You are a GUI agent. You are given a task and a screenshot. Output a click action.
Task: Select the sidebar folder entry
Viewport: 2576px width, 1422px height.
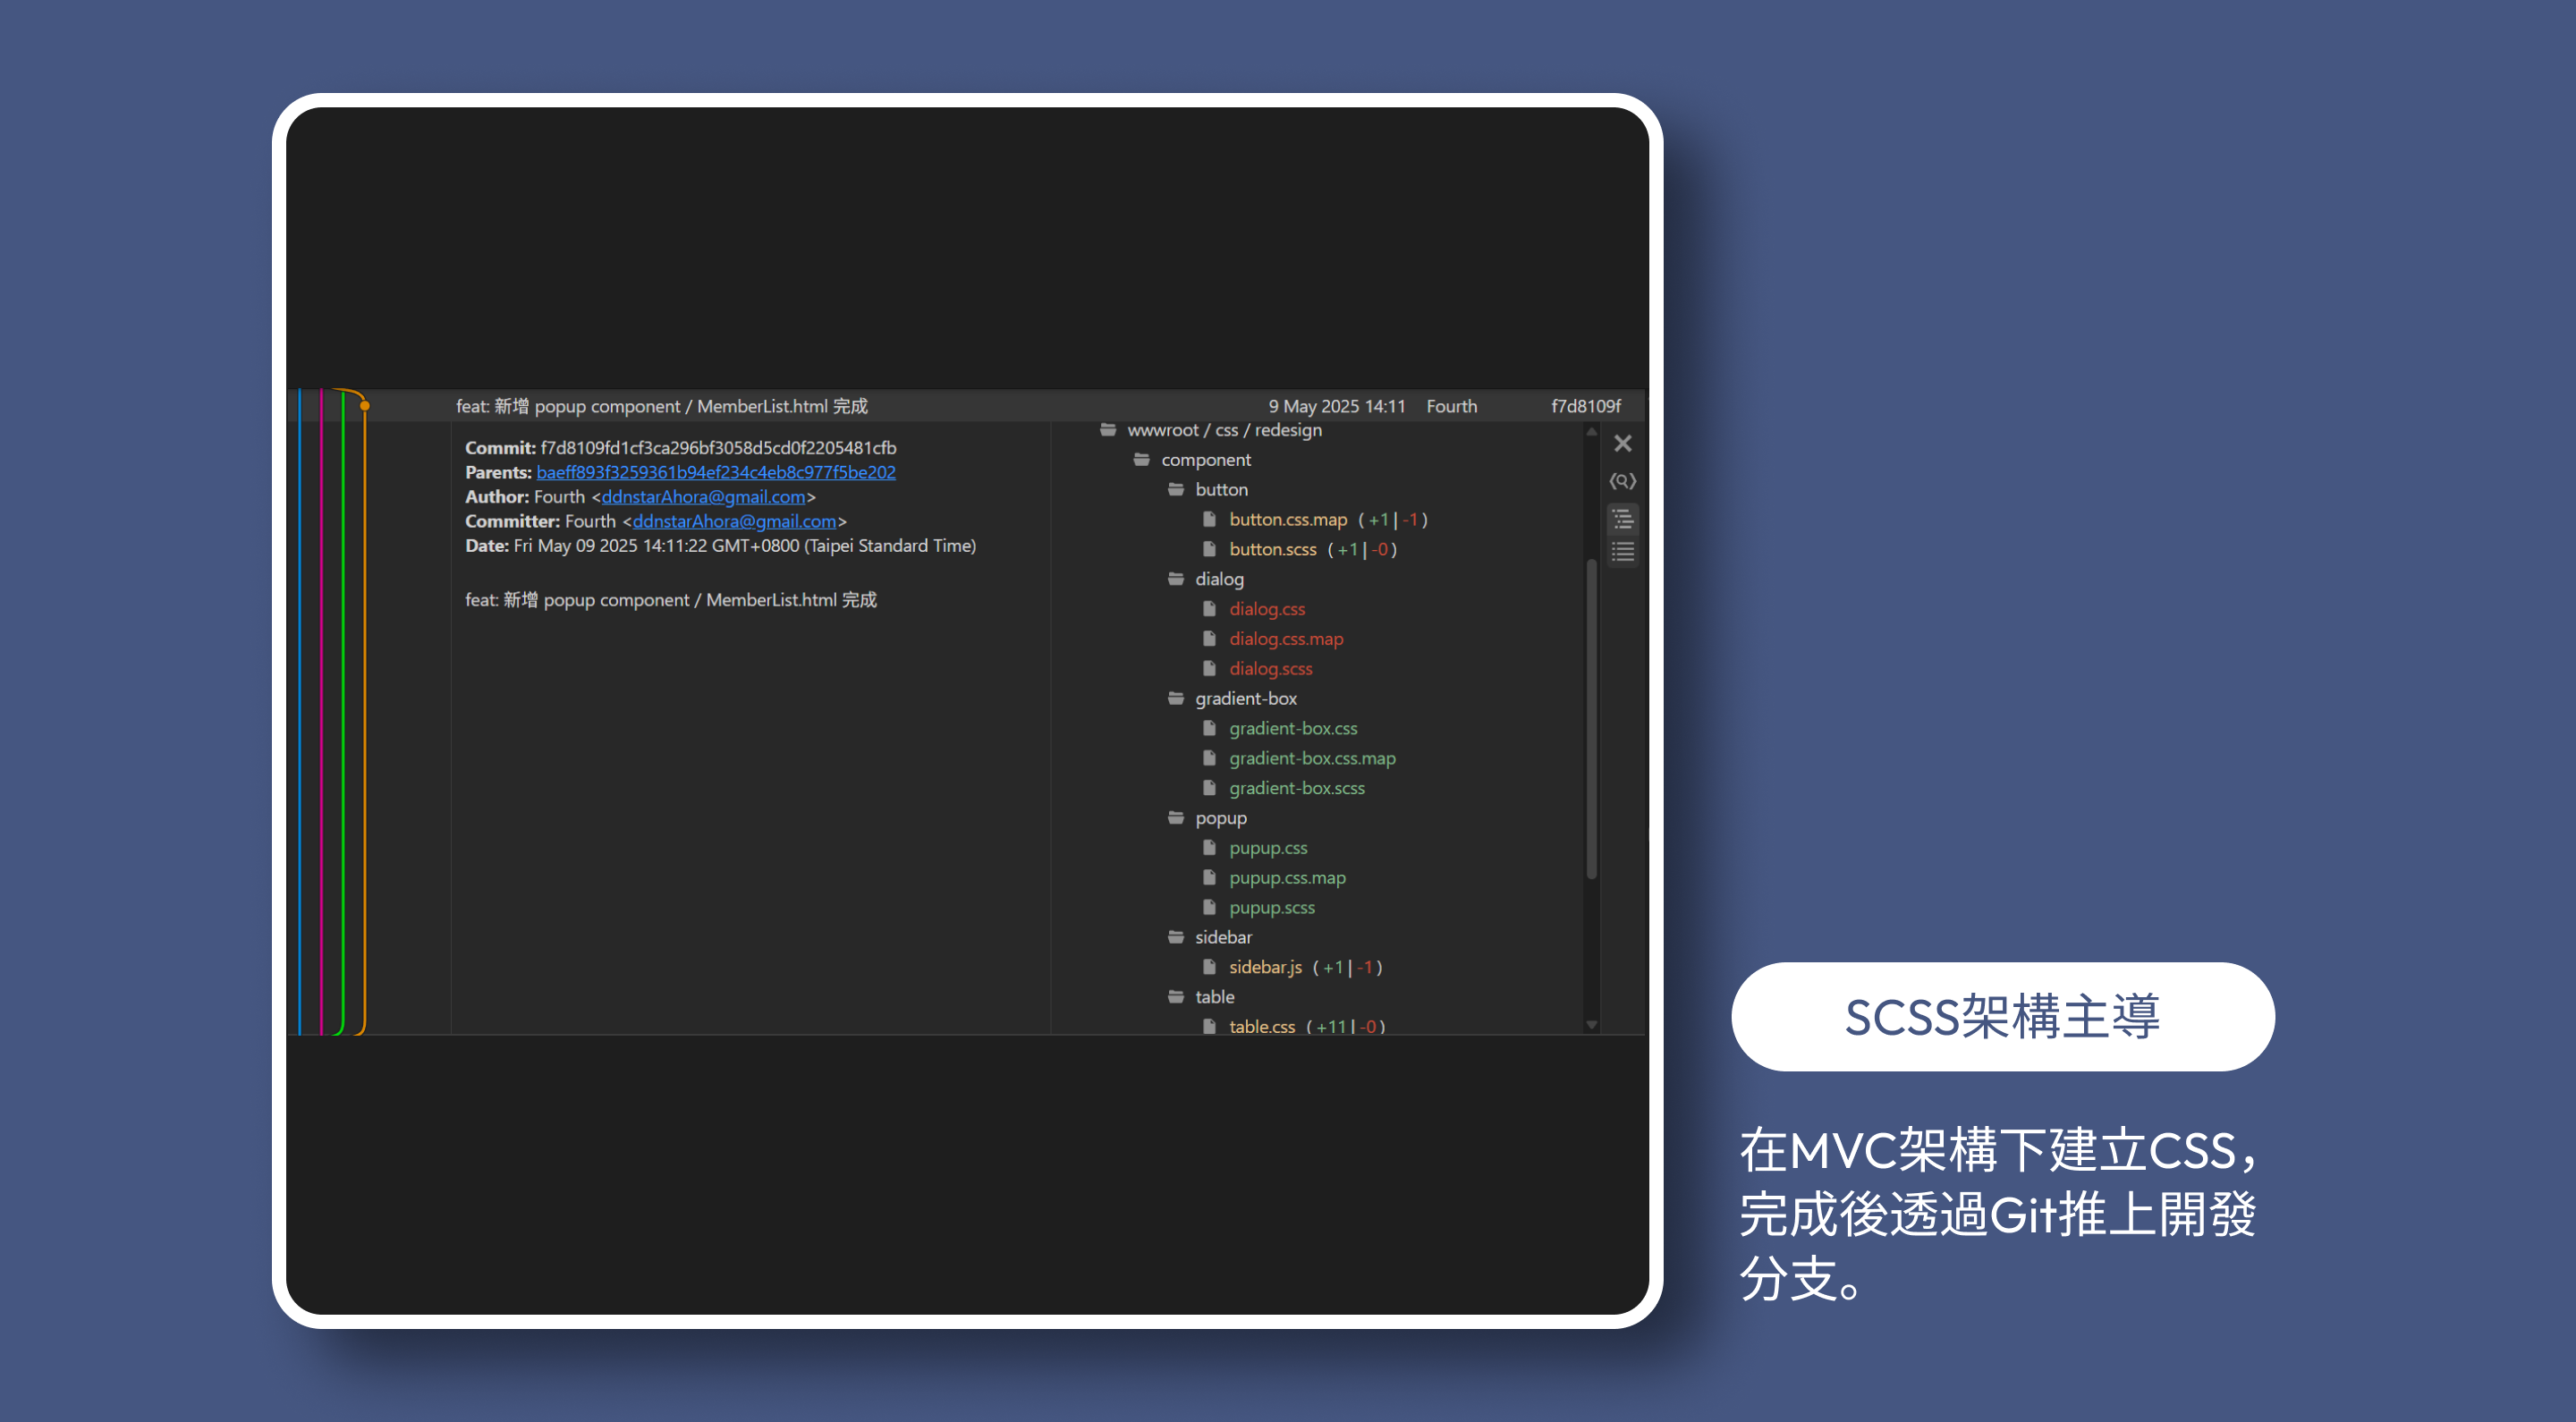(x=1223, y=937)
